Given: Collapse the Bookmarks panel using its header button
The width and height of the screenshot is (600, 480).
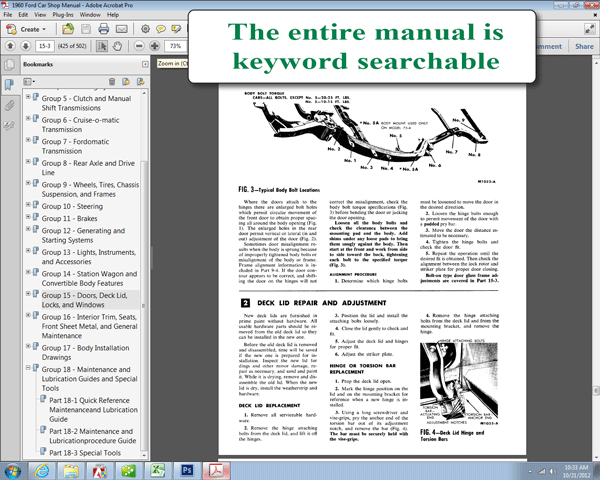Looking at the screenshot, I should coord(145,64).
